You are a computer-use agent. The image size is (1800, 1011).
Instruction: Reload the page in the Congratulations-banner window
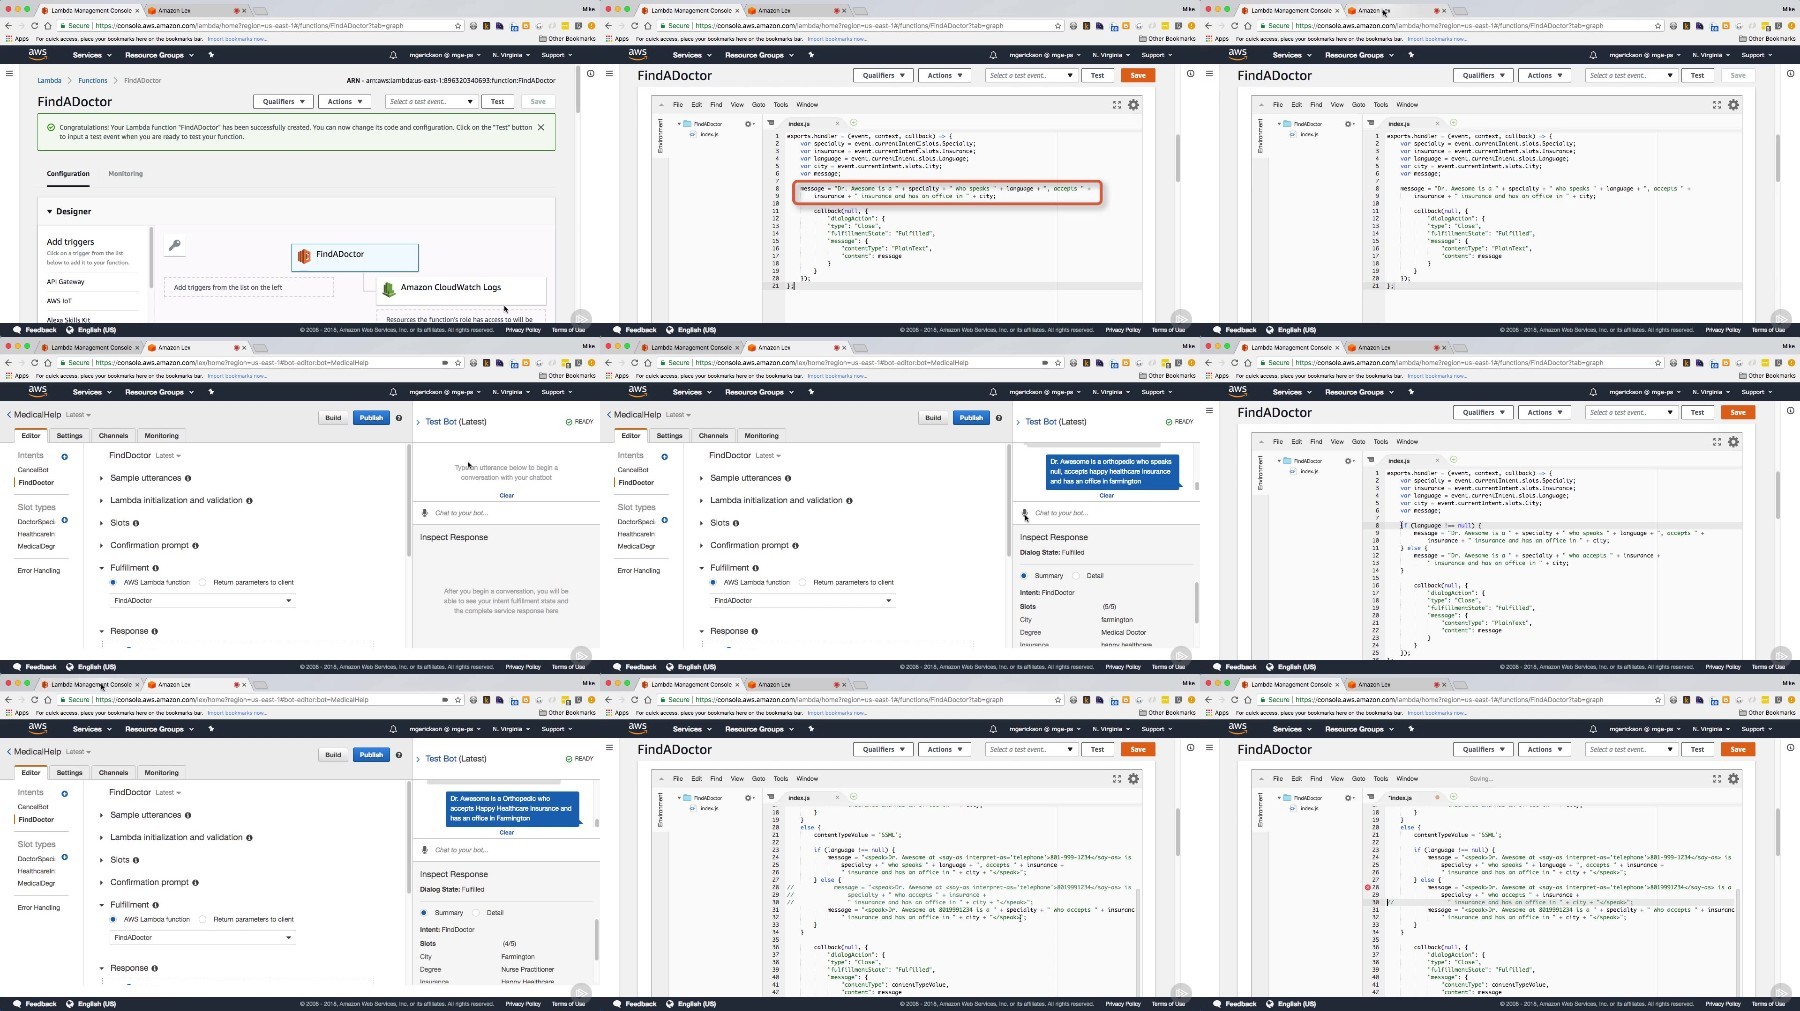(x=35, y=26)
